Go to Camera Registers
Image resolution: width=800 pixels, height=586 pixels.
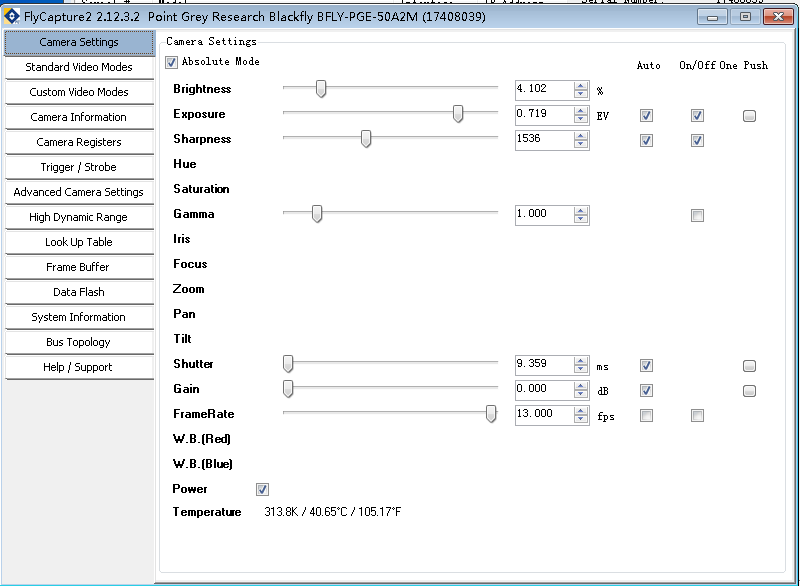pos(79,142)
